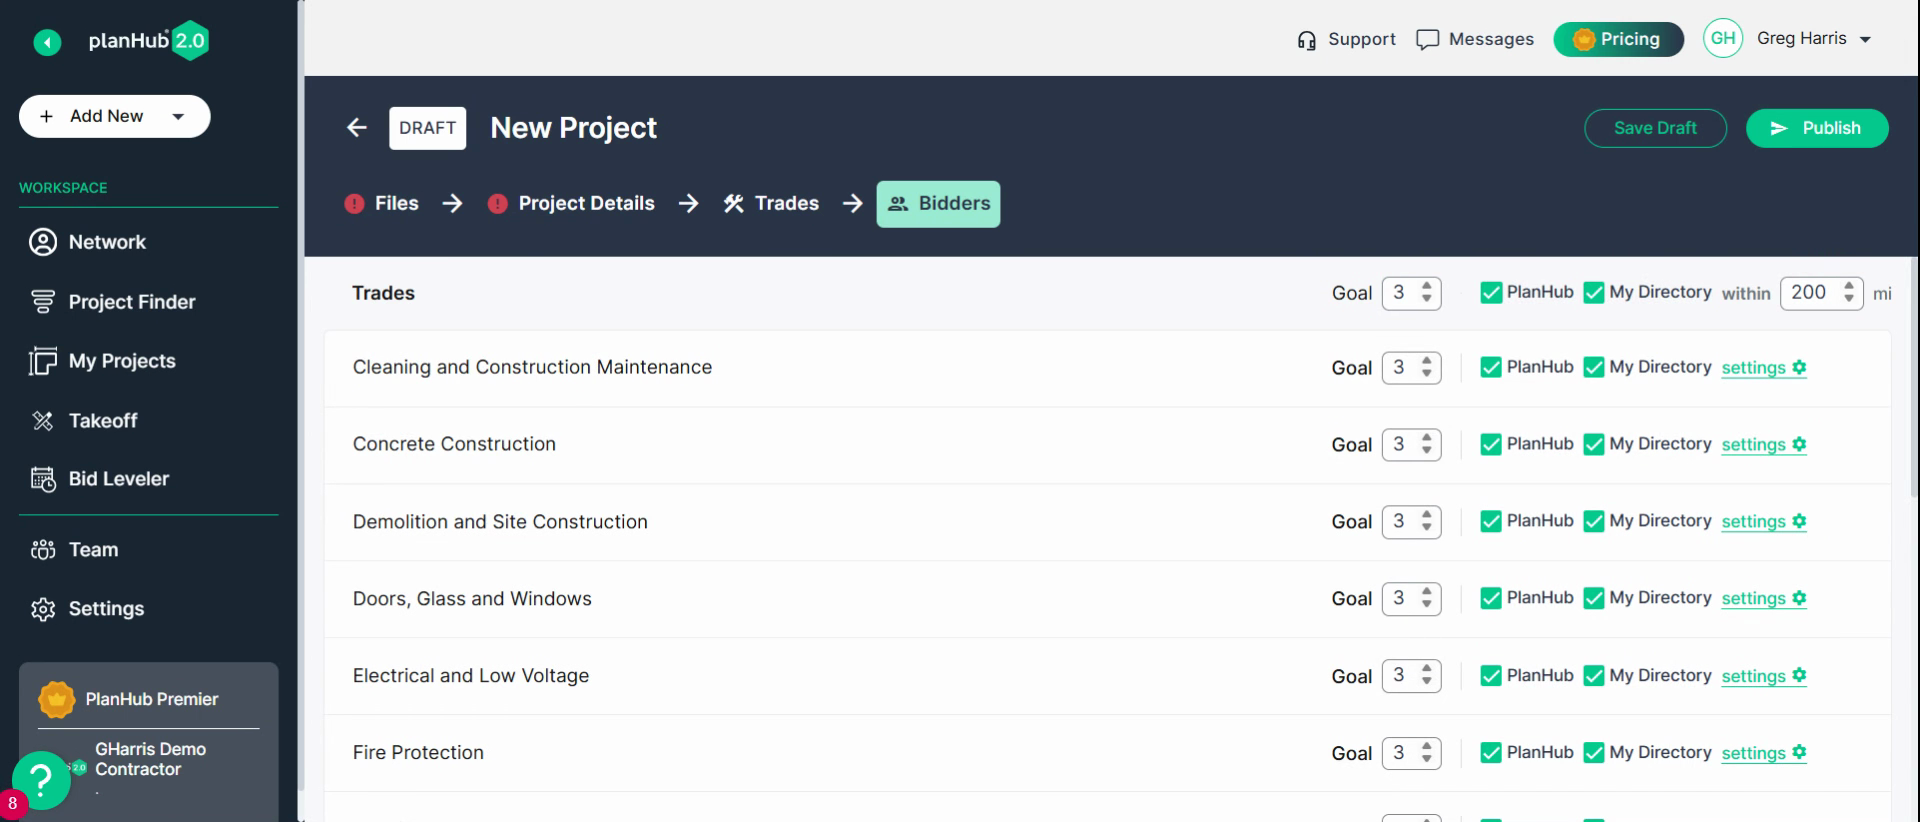
Task: Open settings for Demolition and Site Construction
Action: coord(1764,522)
